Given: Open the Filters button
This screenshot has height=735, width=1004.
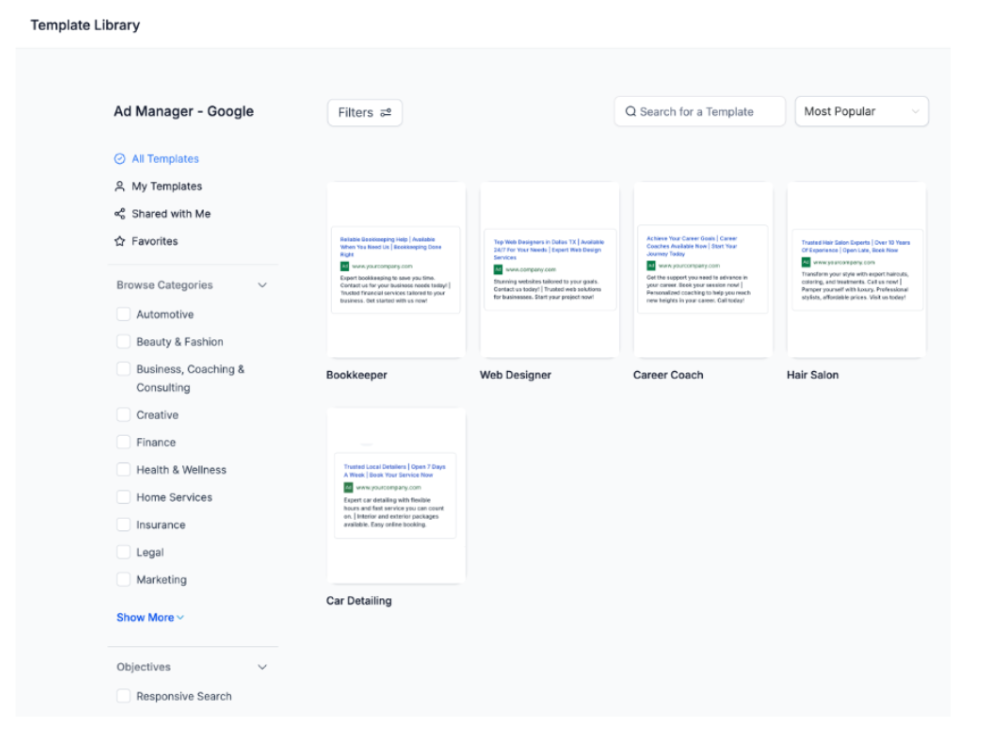Looking at the screenshot, I should click(364, 113).
